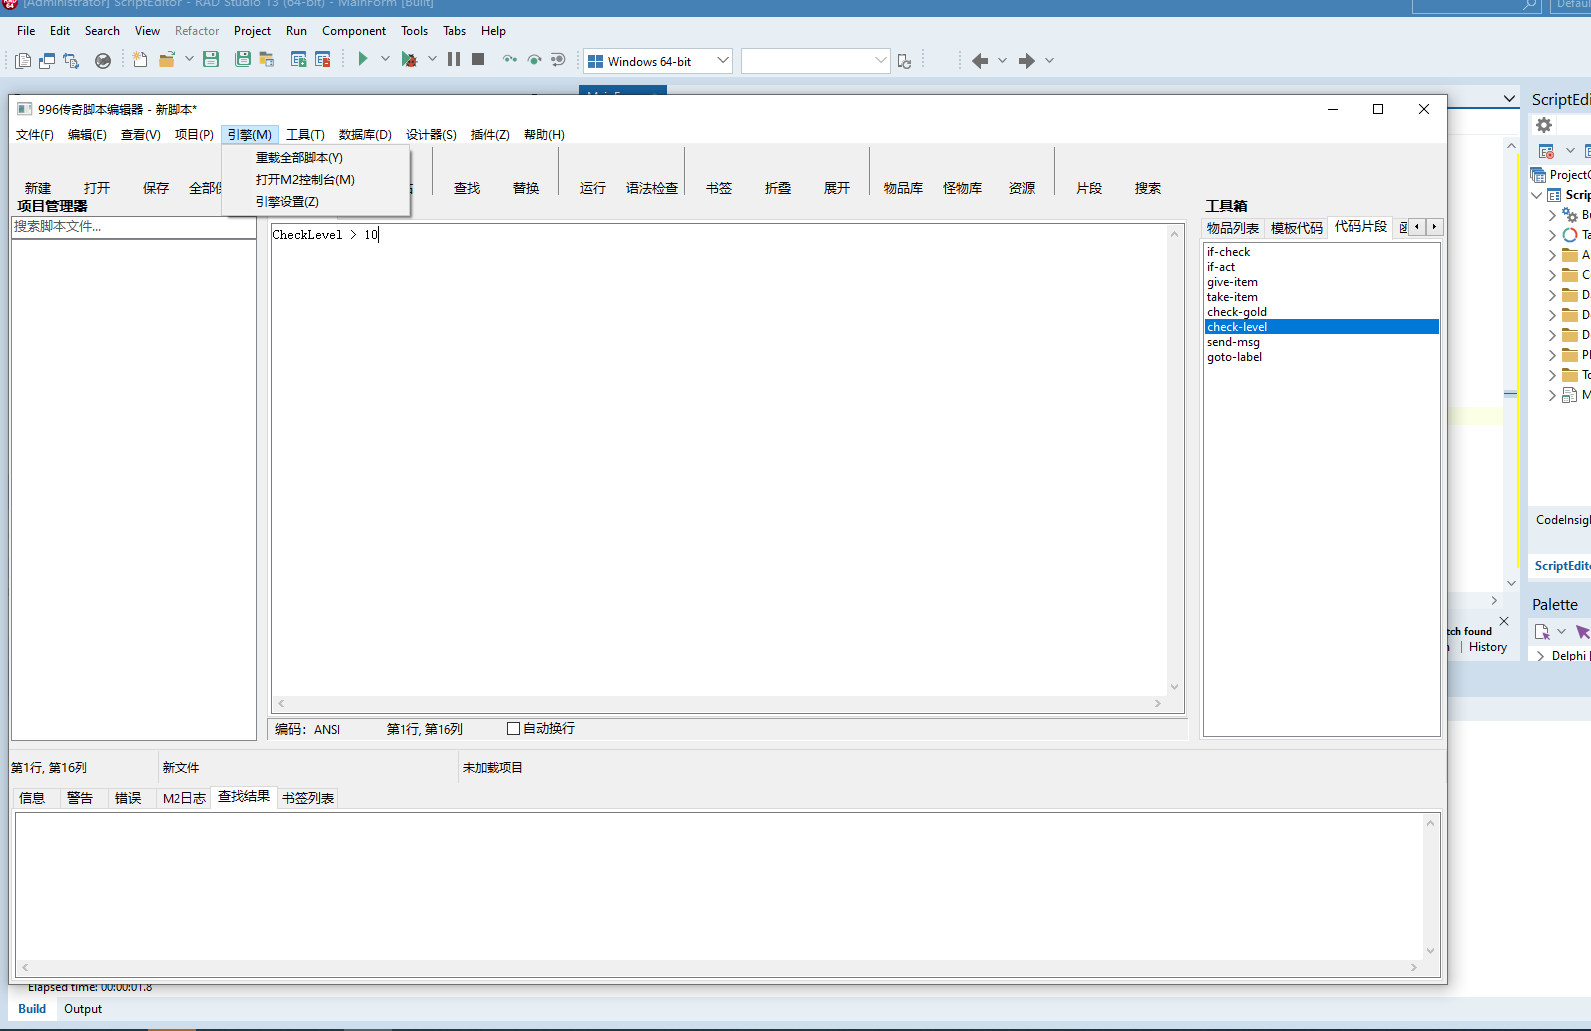Select 打开M2控制台(M) menu entry
The width and height of the screenshot is (1591, 1031).
point(305,180)
